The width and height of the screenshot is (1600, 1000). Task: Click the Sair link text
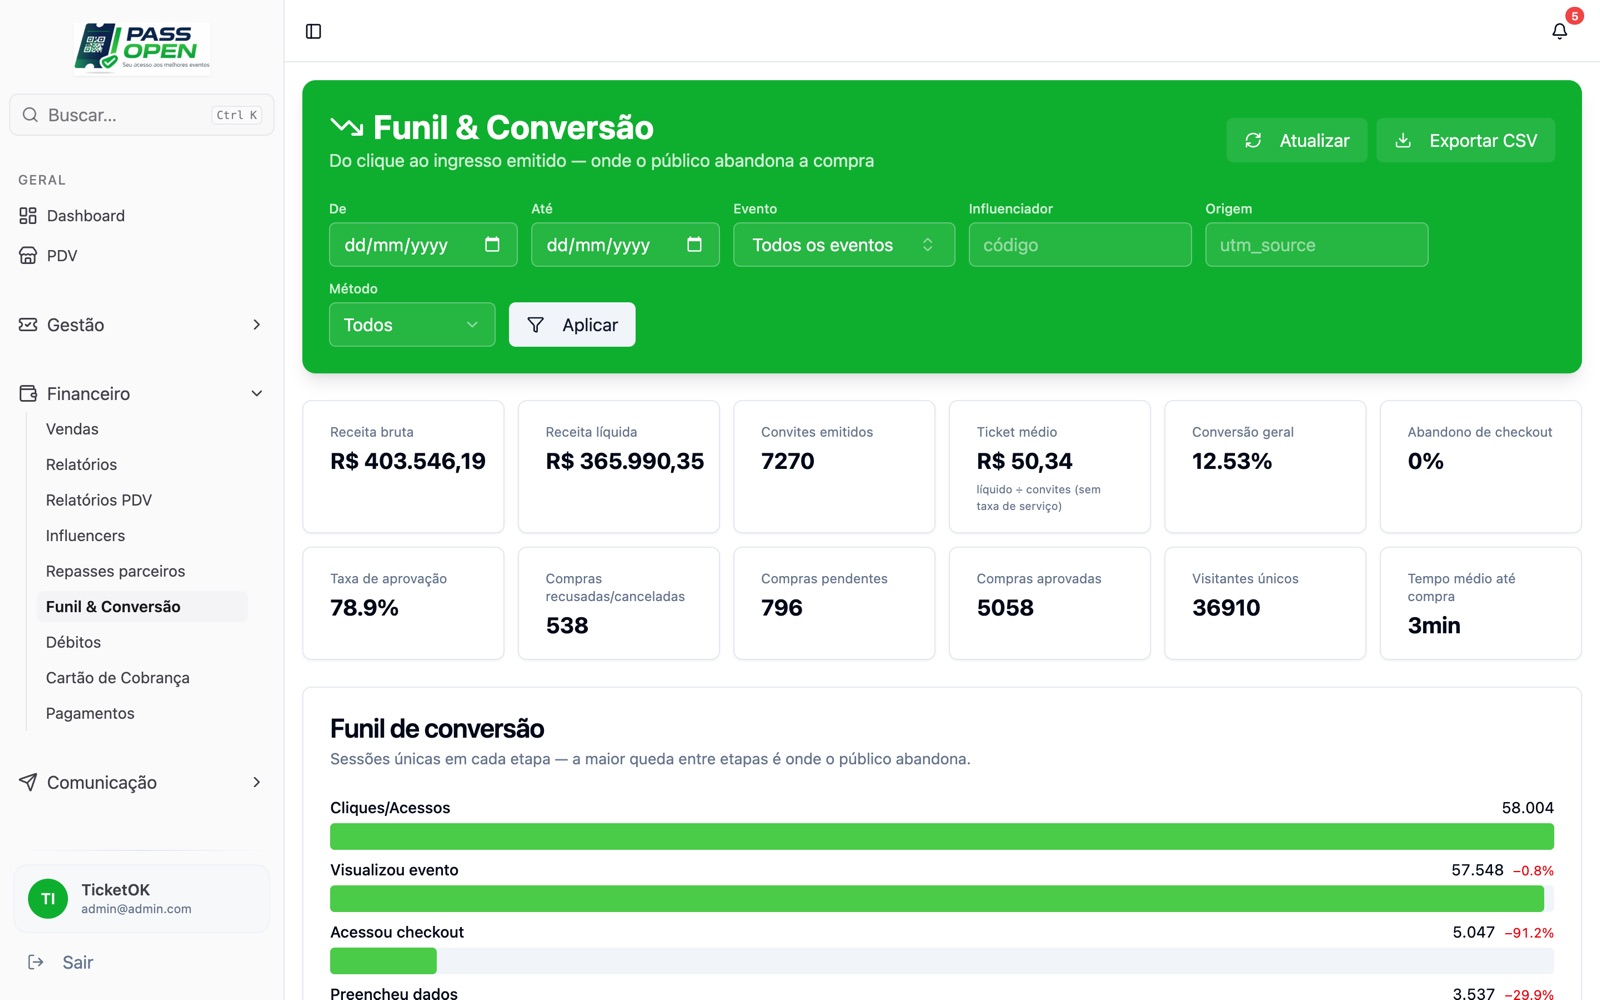coord(78,962)
